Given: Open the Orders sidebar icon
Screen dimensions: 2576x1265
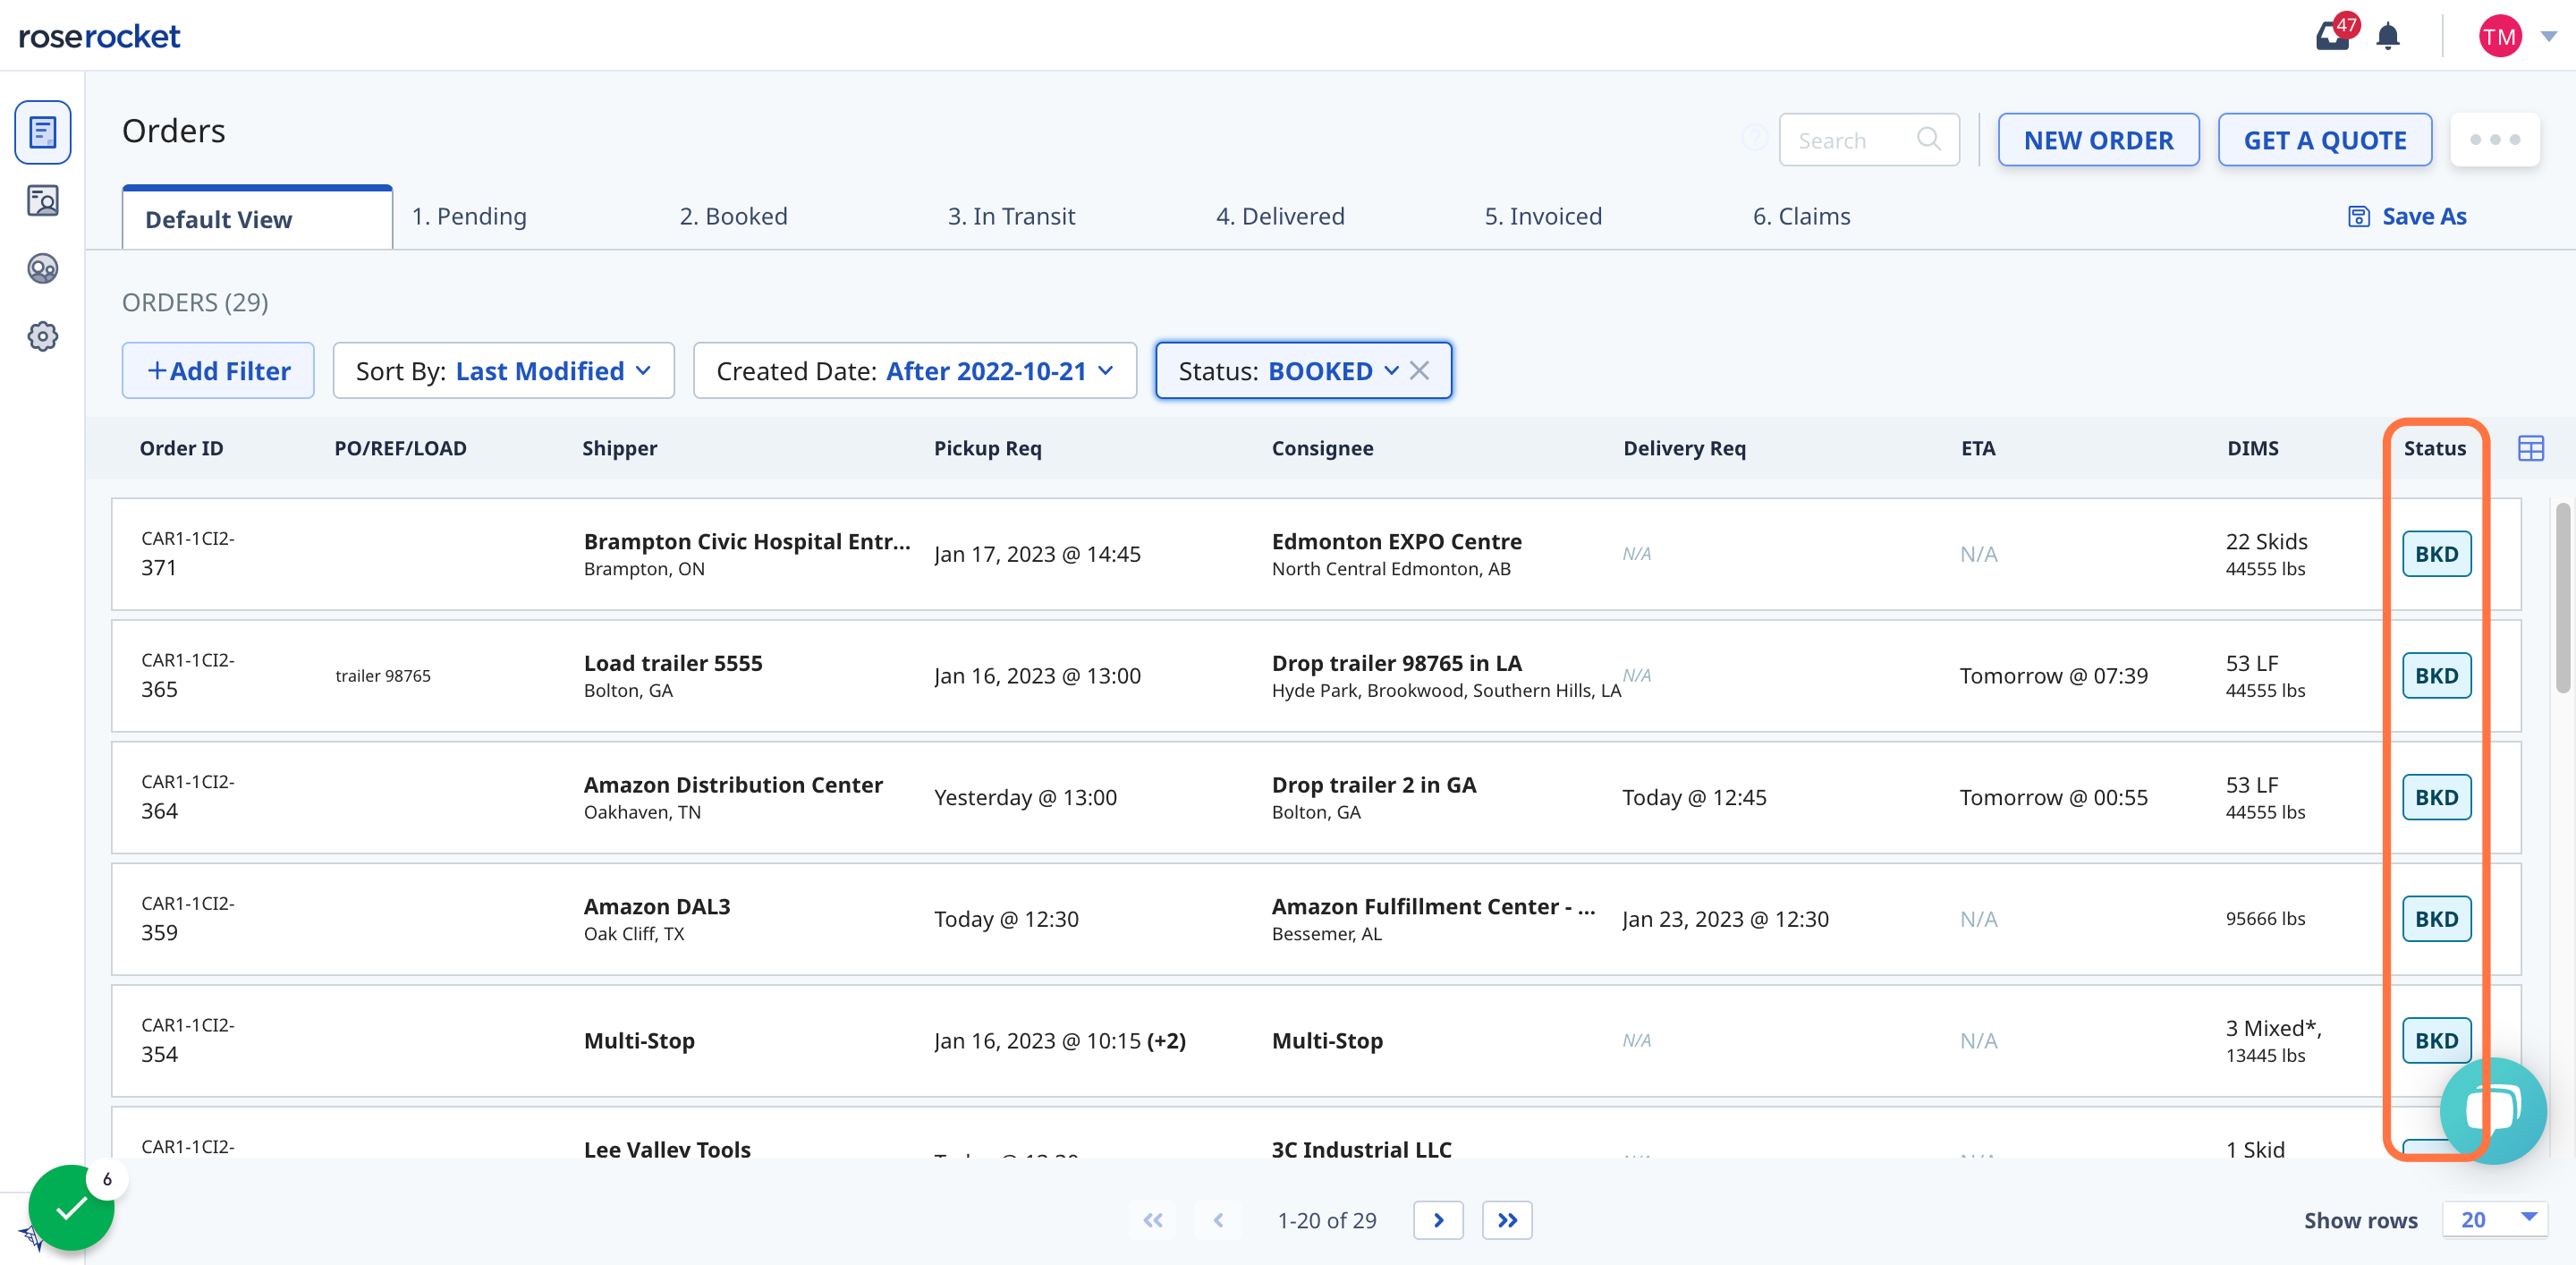Looking at the screenshot, I should [x=42, y=132].
